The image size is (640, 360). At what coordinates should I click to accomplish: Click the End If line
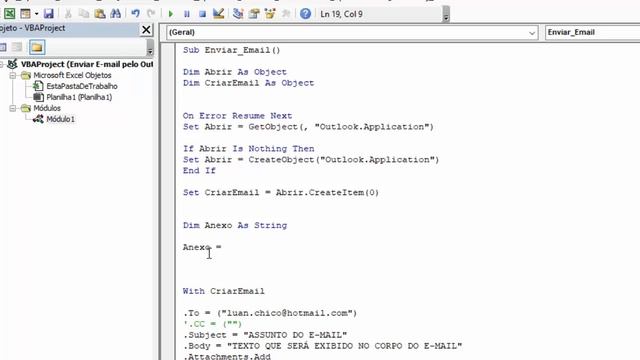click(x=199, y=171)
